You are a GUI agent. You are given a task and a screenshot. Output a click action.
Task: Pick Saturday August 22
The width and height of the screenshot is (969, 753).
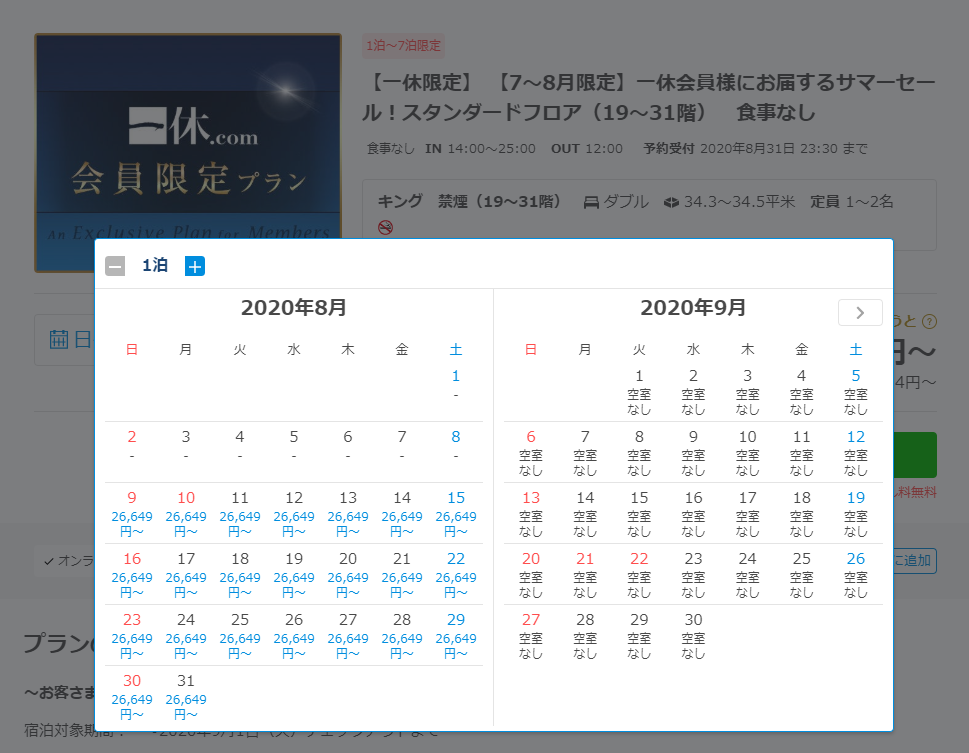(x=455, y=574)
